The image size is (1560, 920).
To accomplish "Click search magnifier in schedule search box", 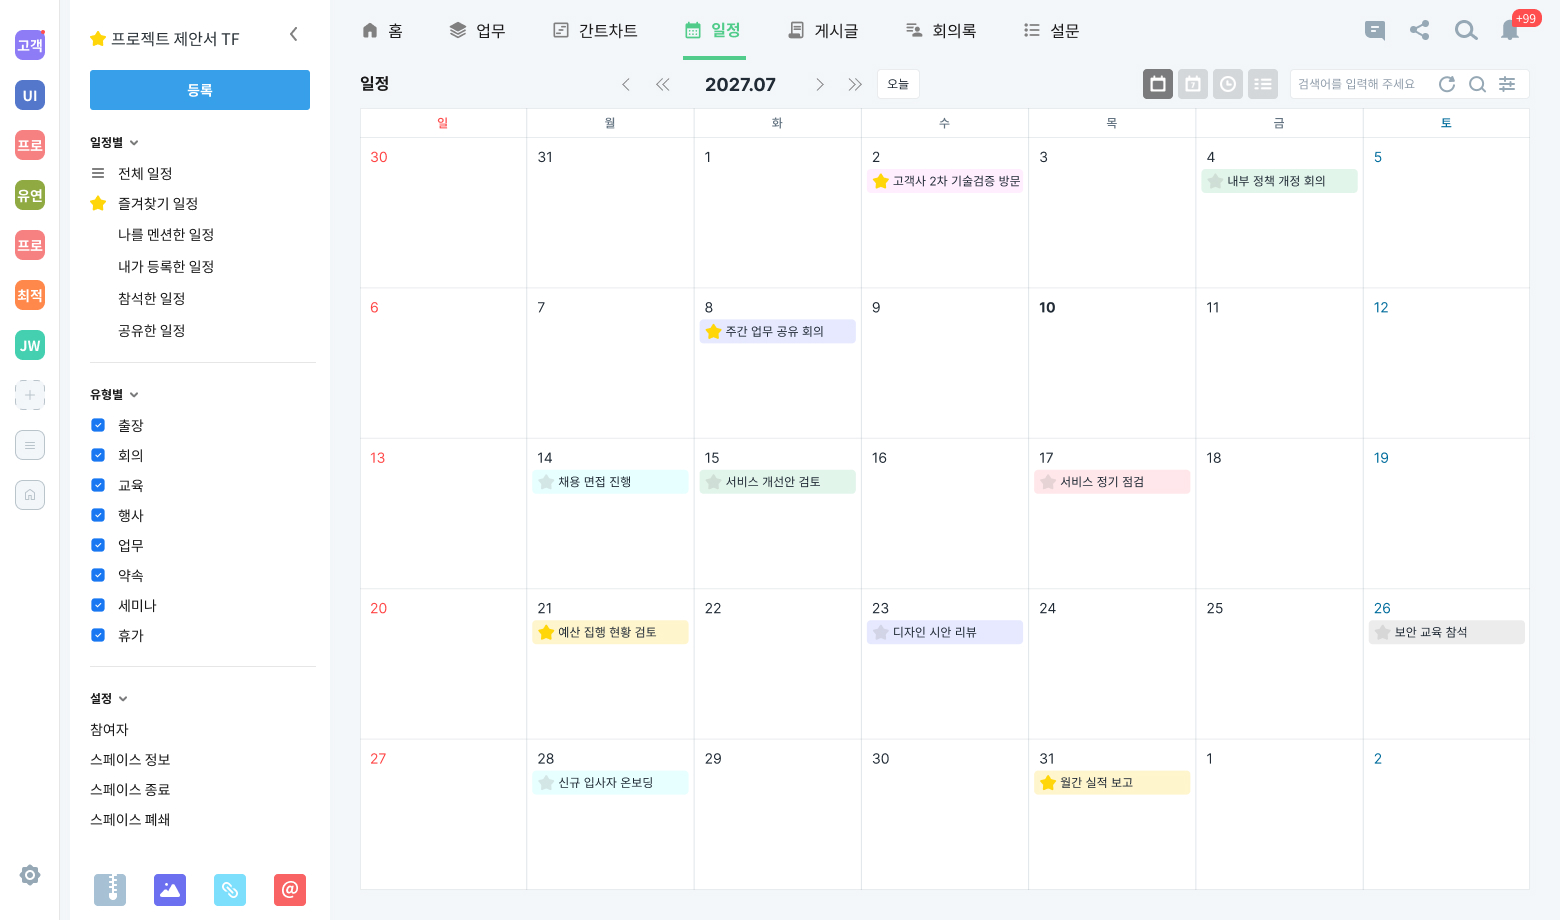I will pyautogui.click(x=1477, y=84).
